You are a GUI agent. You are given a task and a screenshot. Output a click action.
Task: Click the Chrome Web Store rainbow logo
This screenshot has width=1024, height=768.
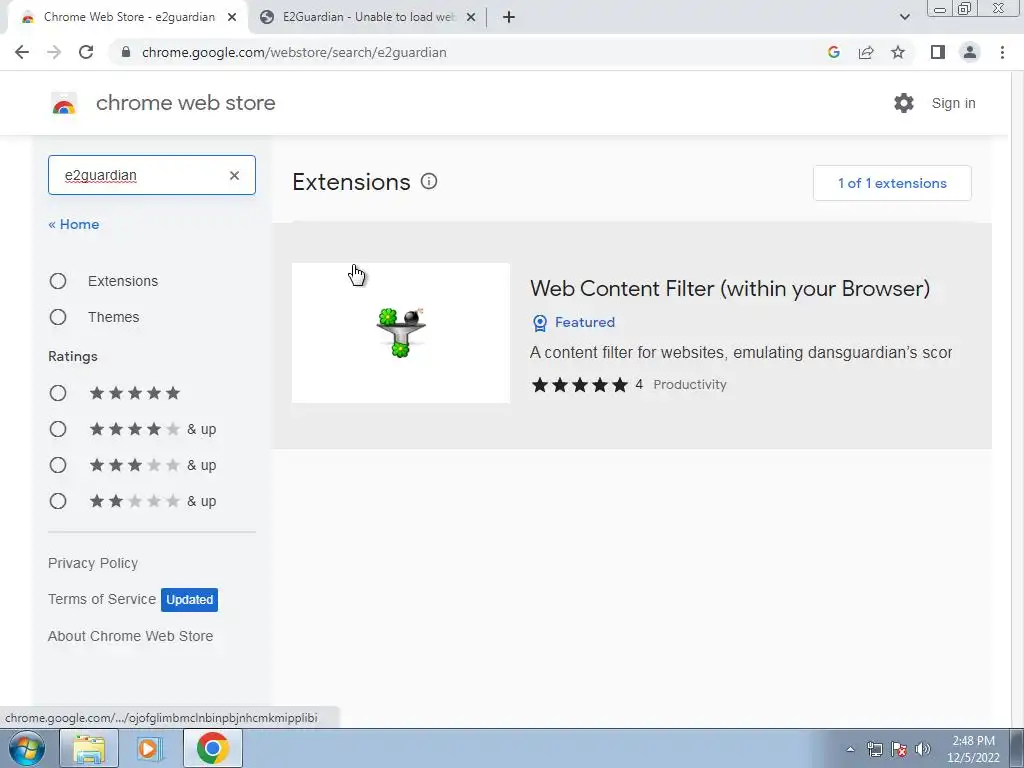point(64,103)
